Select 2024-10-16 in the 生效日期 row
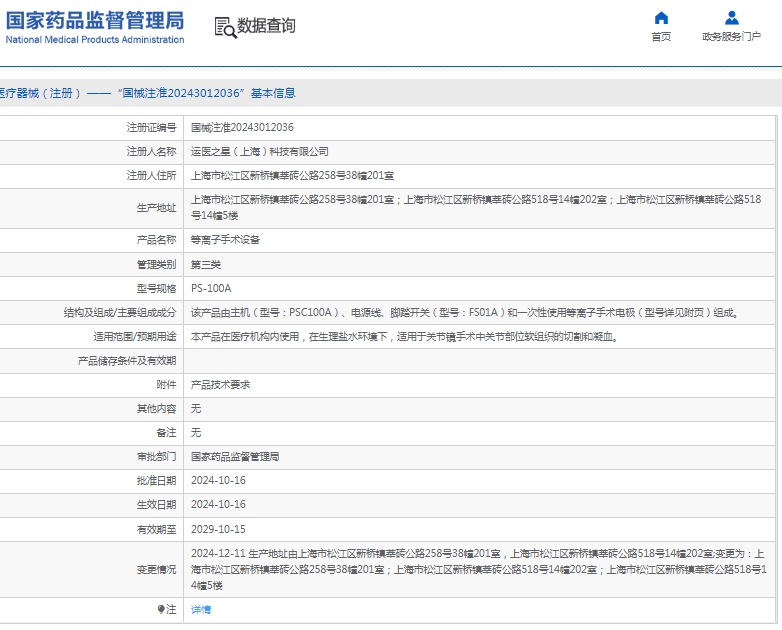782x630 pixels. pyautogui.click(x=218, y=504)
